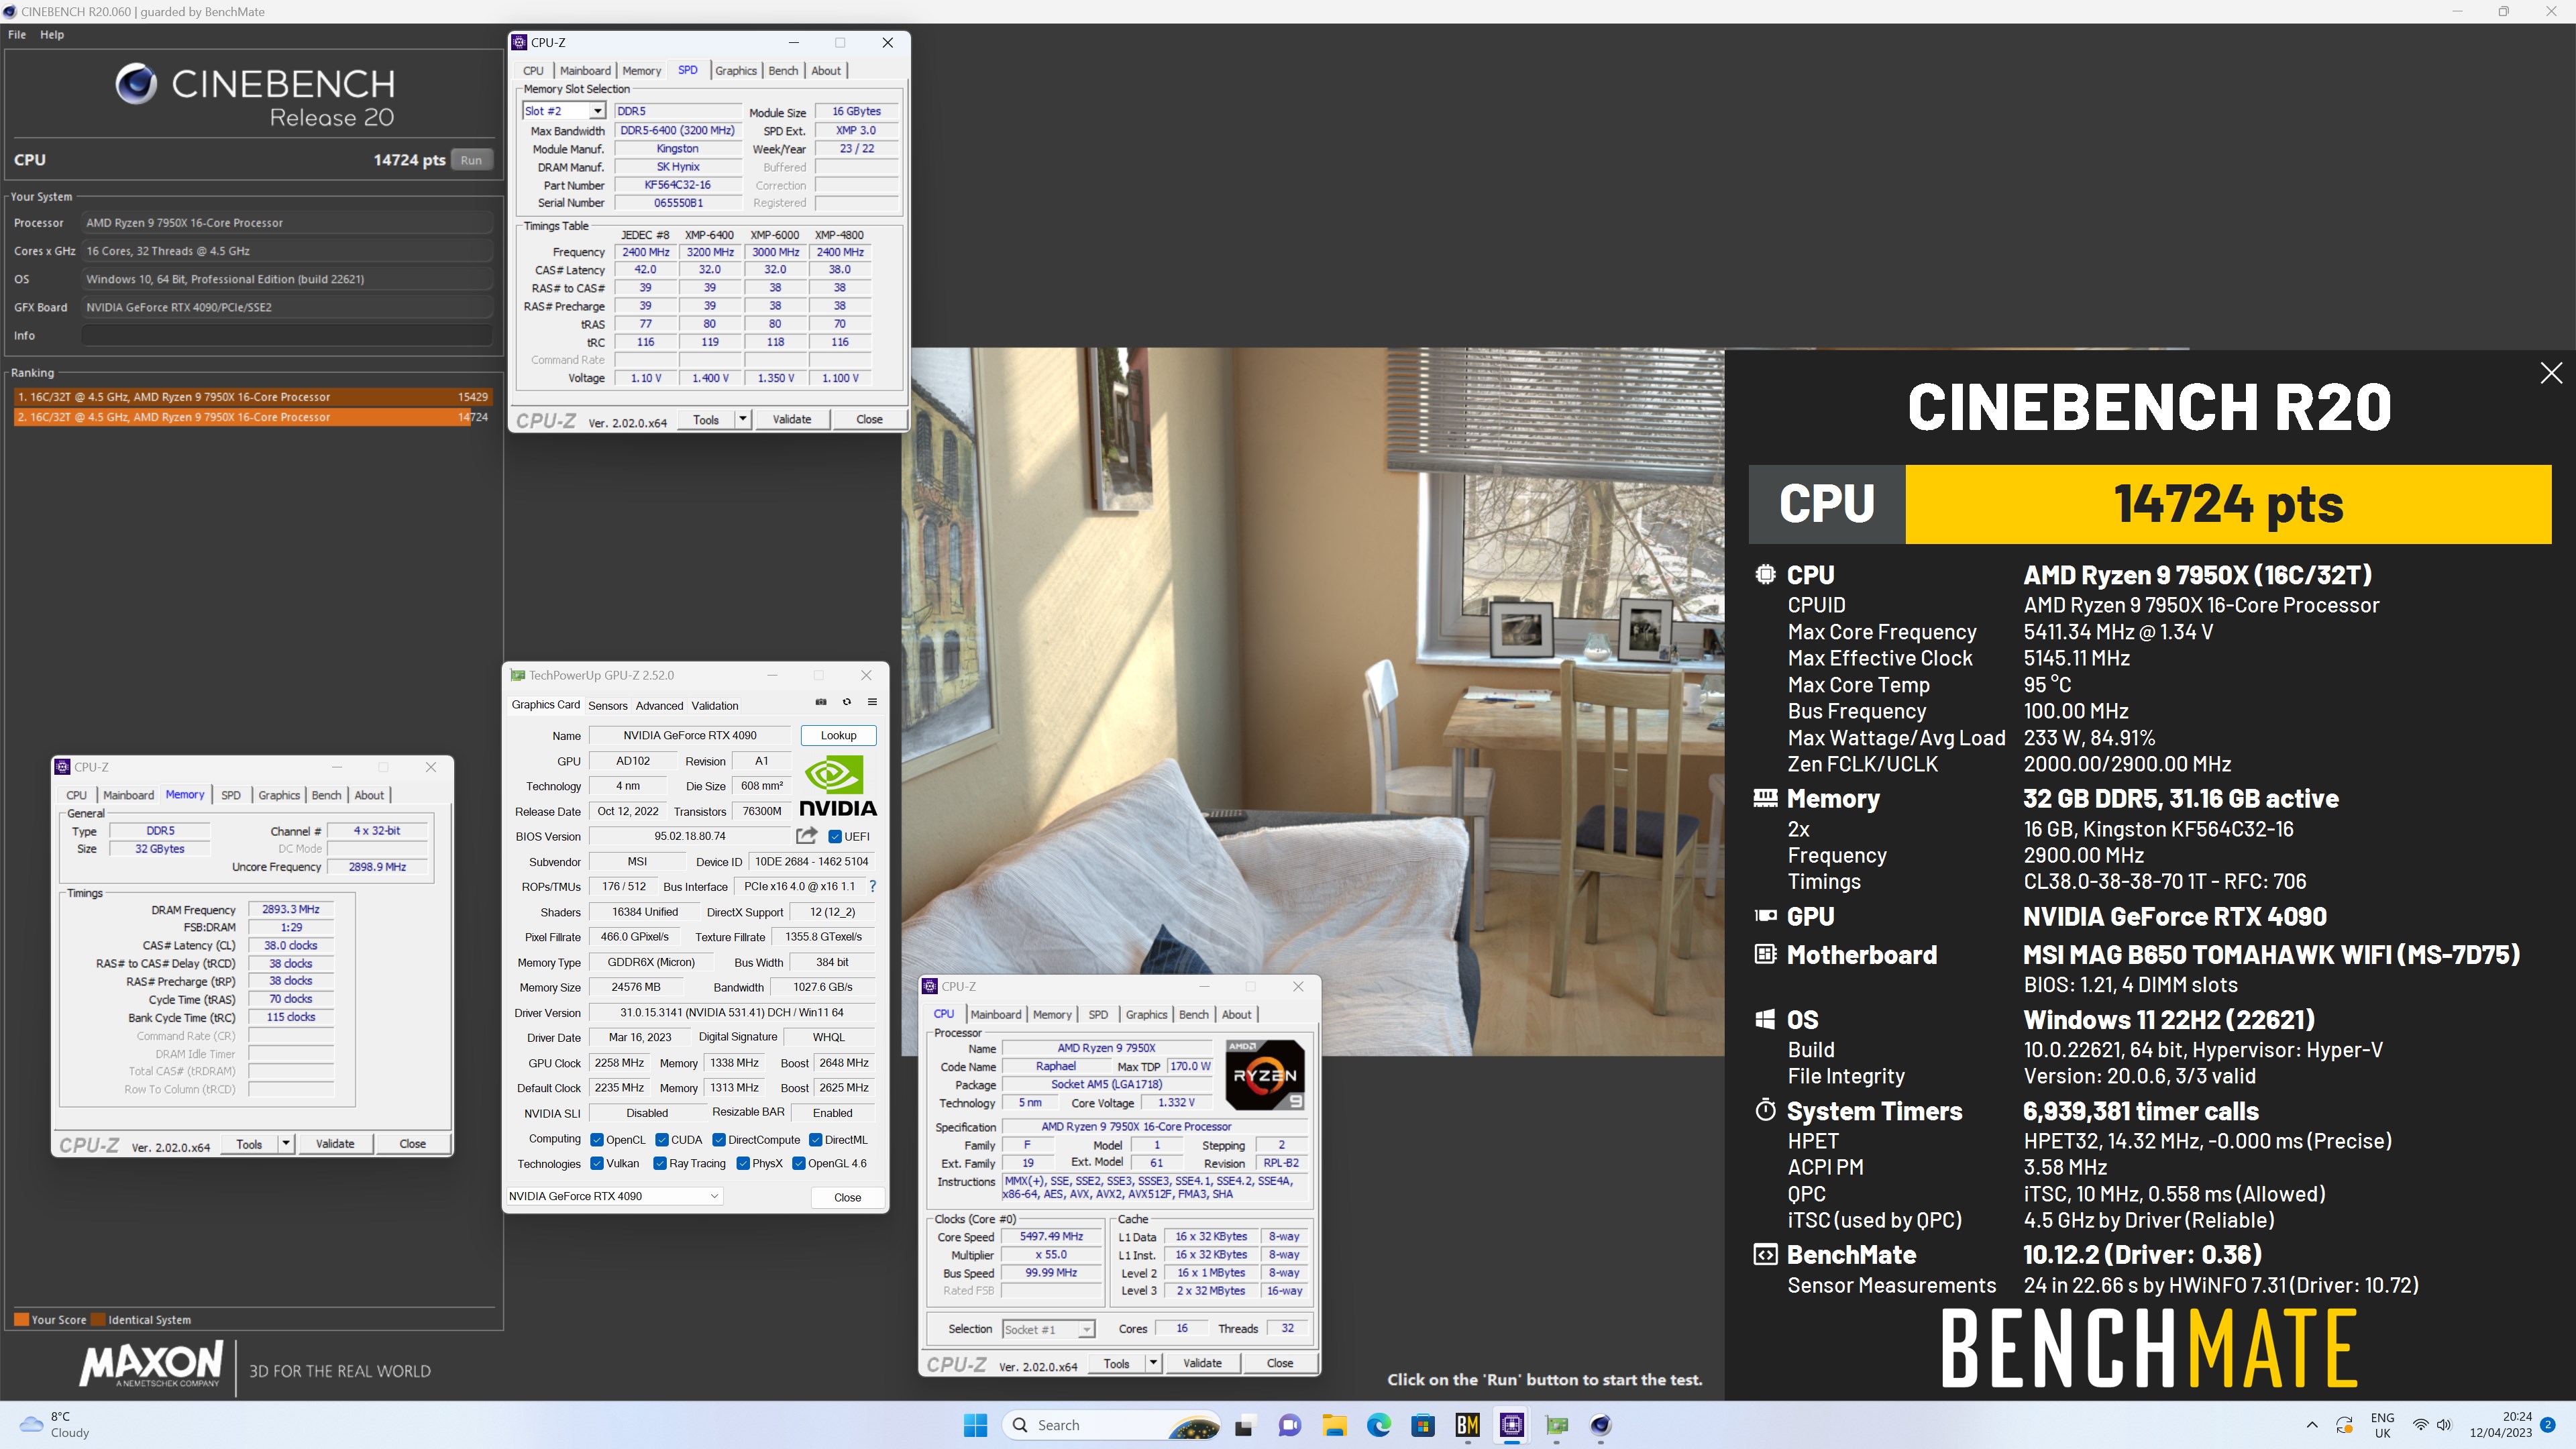This screenshot has width=2576, height=1449.
Task: Toggle the CUDA checkbox
Action: pyautogui.click(x=662, y=1140)
